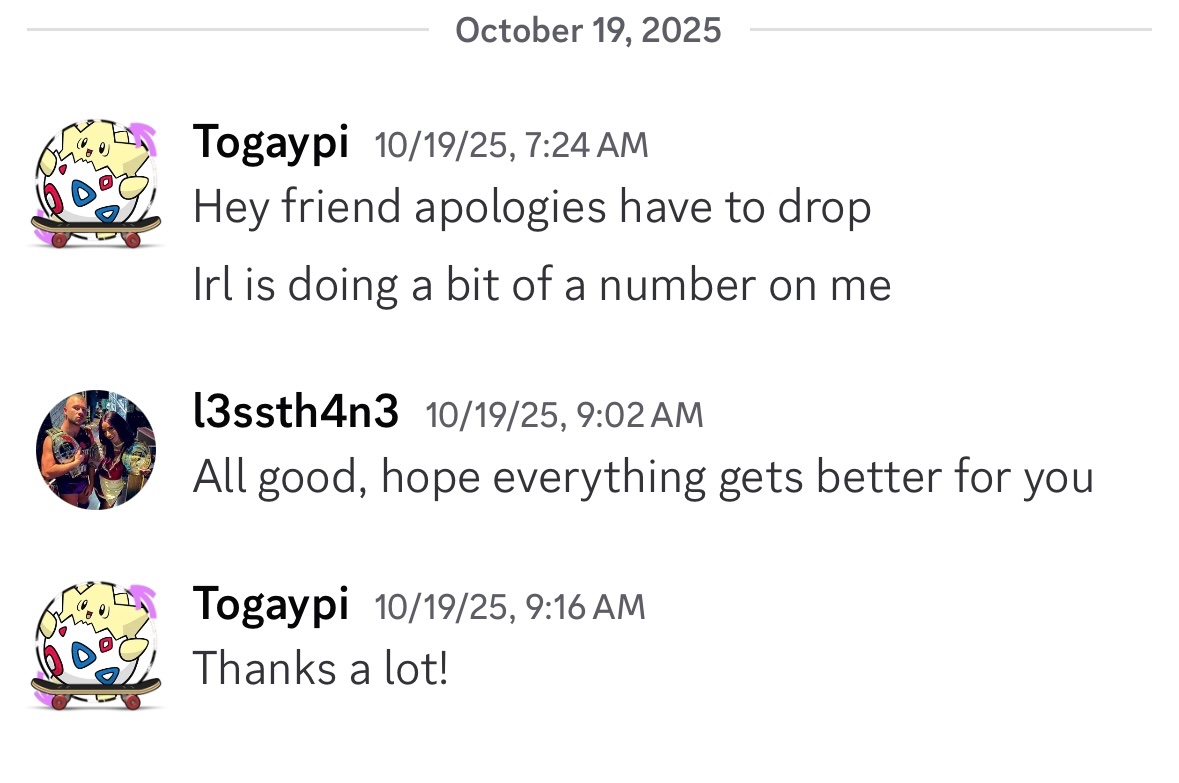The height and width of the screenshot is (783, 1179).
Task: Click the 9:02 AM timestamp
Action: coord(564,415)
